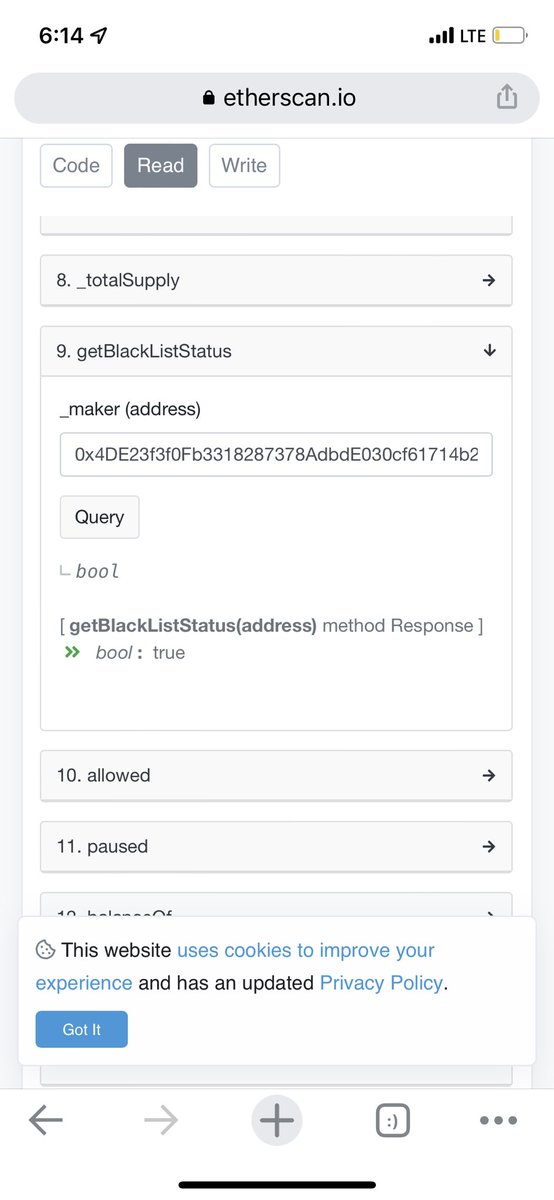Open the Privacy Policy link
The width and height of the screenshot is (554, 1200).
[x=381, y=983]
